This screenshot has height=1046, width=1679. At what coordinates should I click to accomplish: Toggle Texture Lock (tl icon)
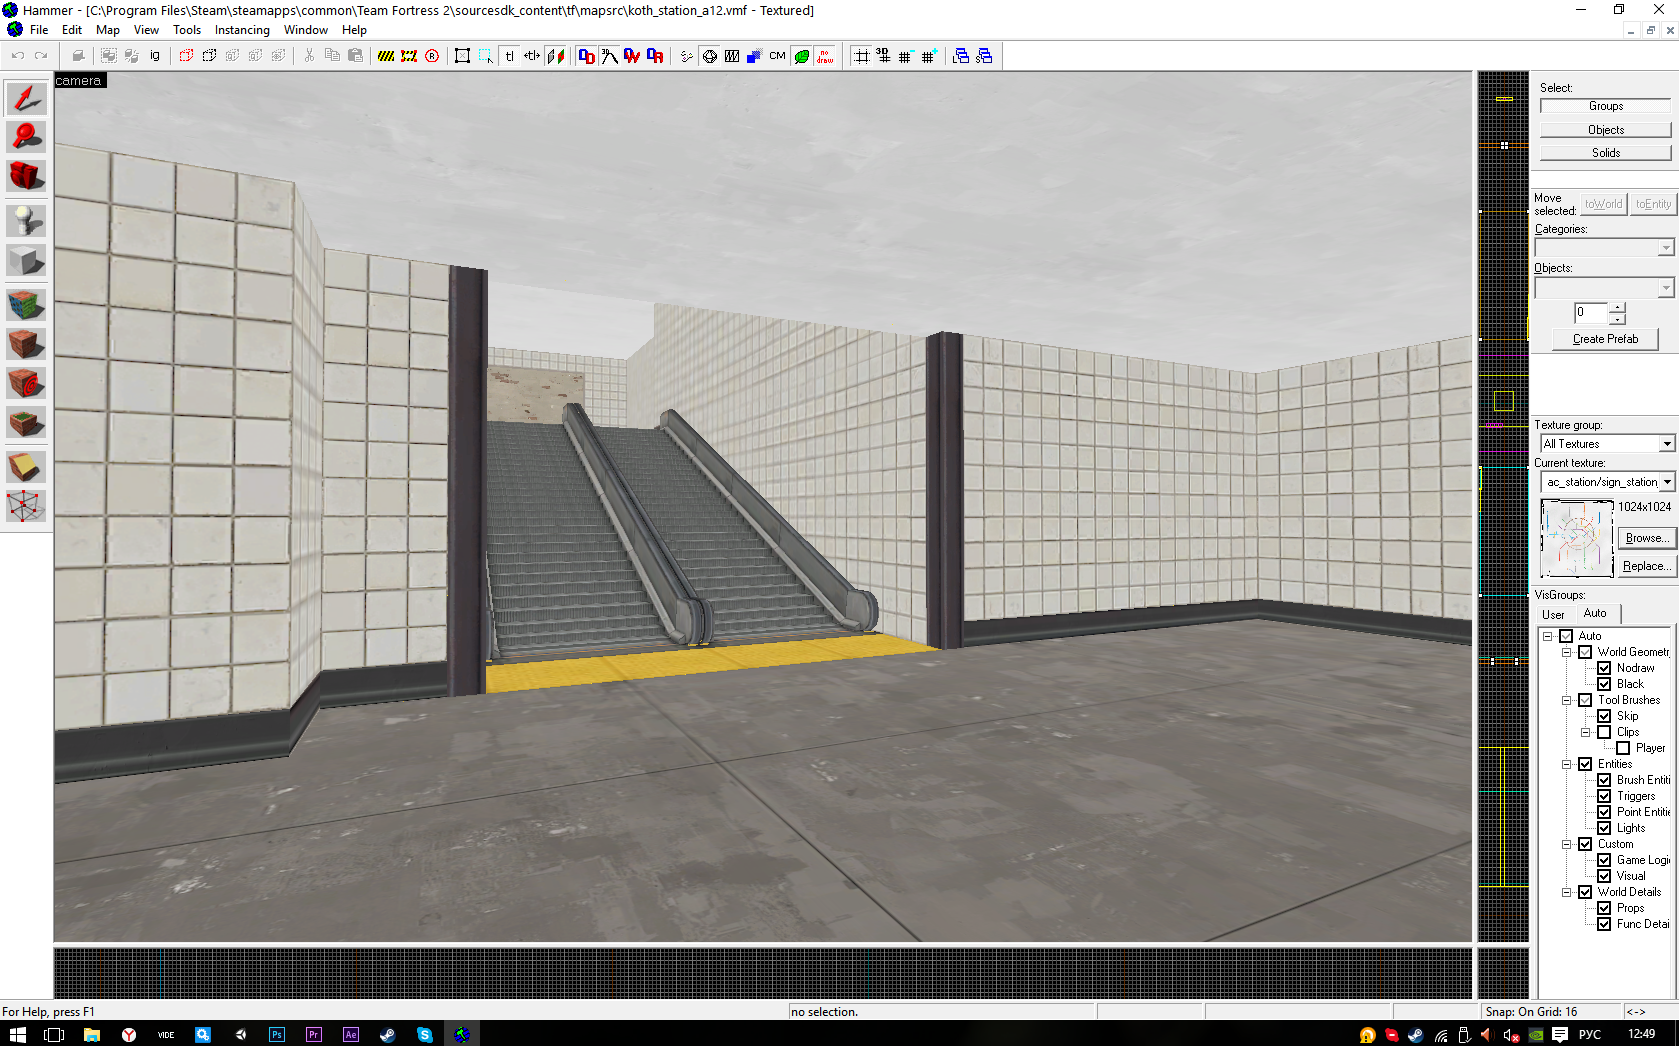(x=509, y=56)
